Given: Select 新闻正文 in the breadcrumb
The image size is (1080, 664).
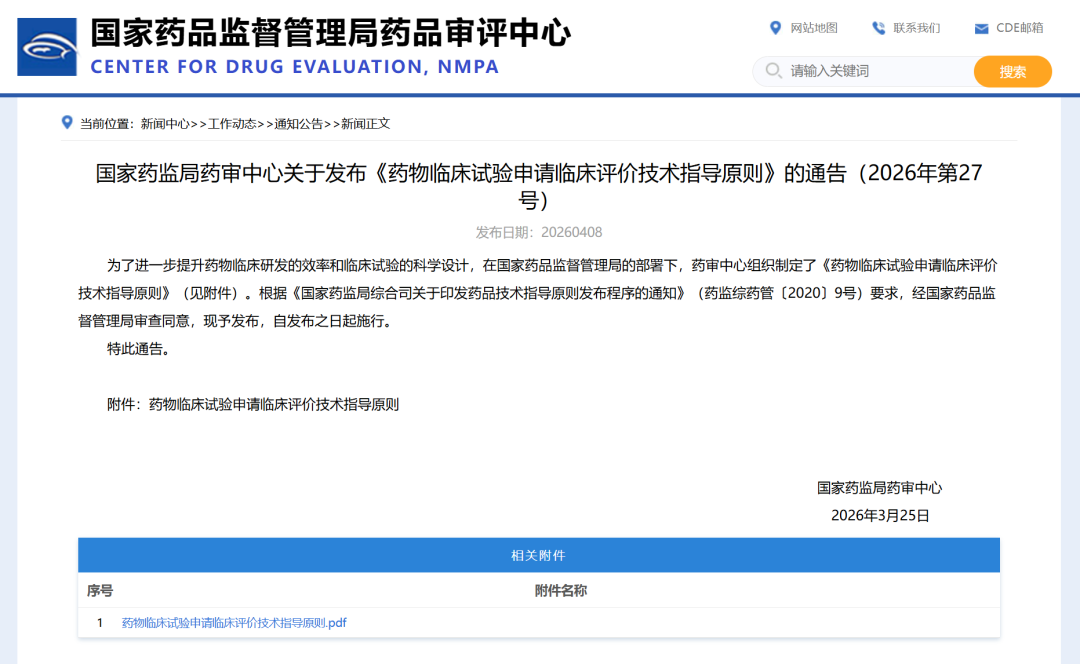Looking at the screenshot, I should 365,124.
